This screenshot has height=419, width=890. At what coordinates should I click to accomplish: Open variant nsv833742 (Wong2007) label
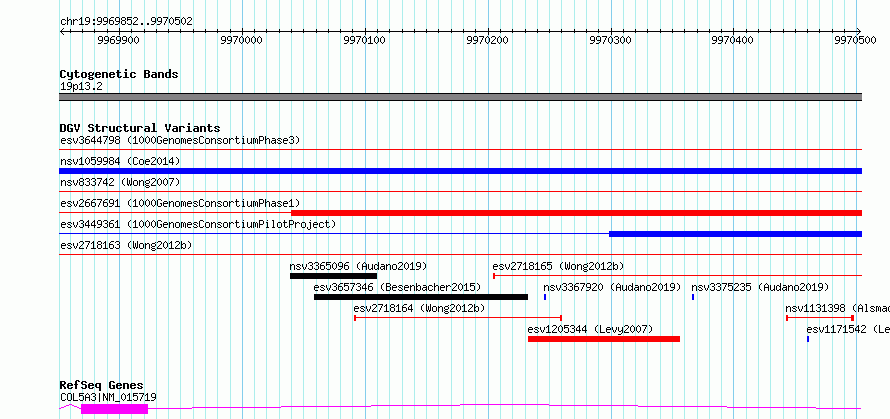120,182
